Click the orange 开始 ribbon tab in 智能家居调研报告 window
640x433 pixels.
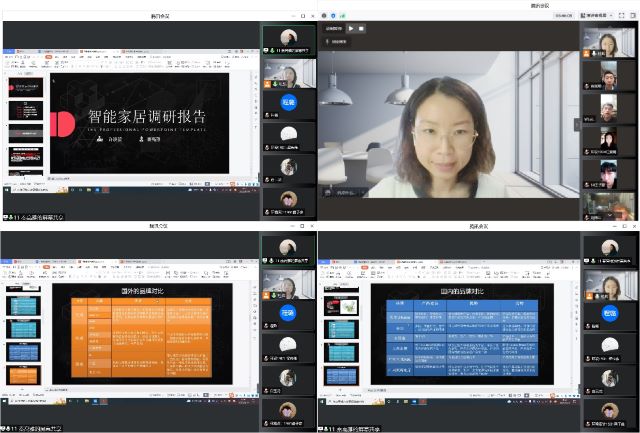click(x=48, y=57)
